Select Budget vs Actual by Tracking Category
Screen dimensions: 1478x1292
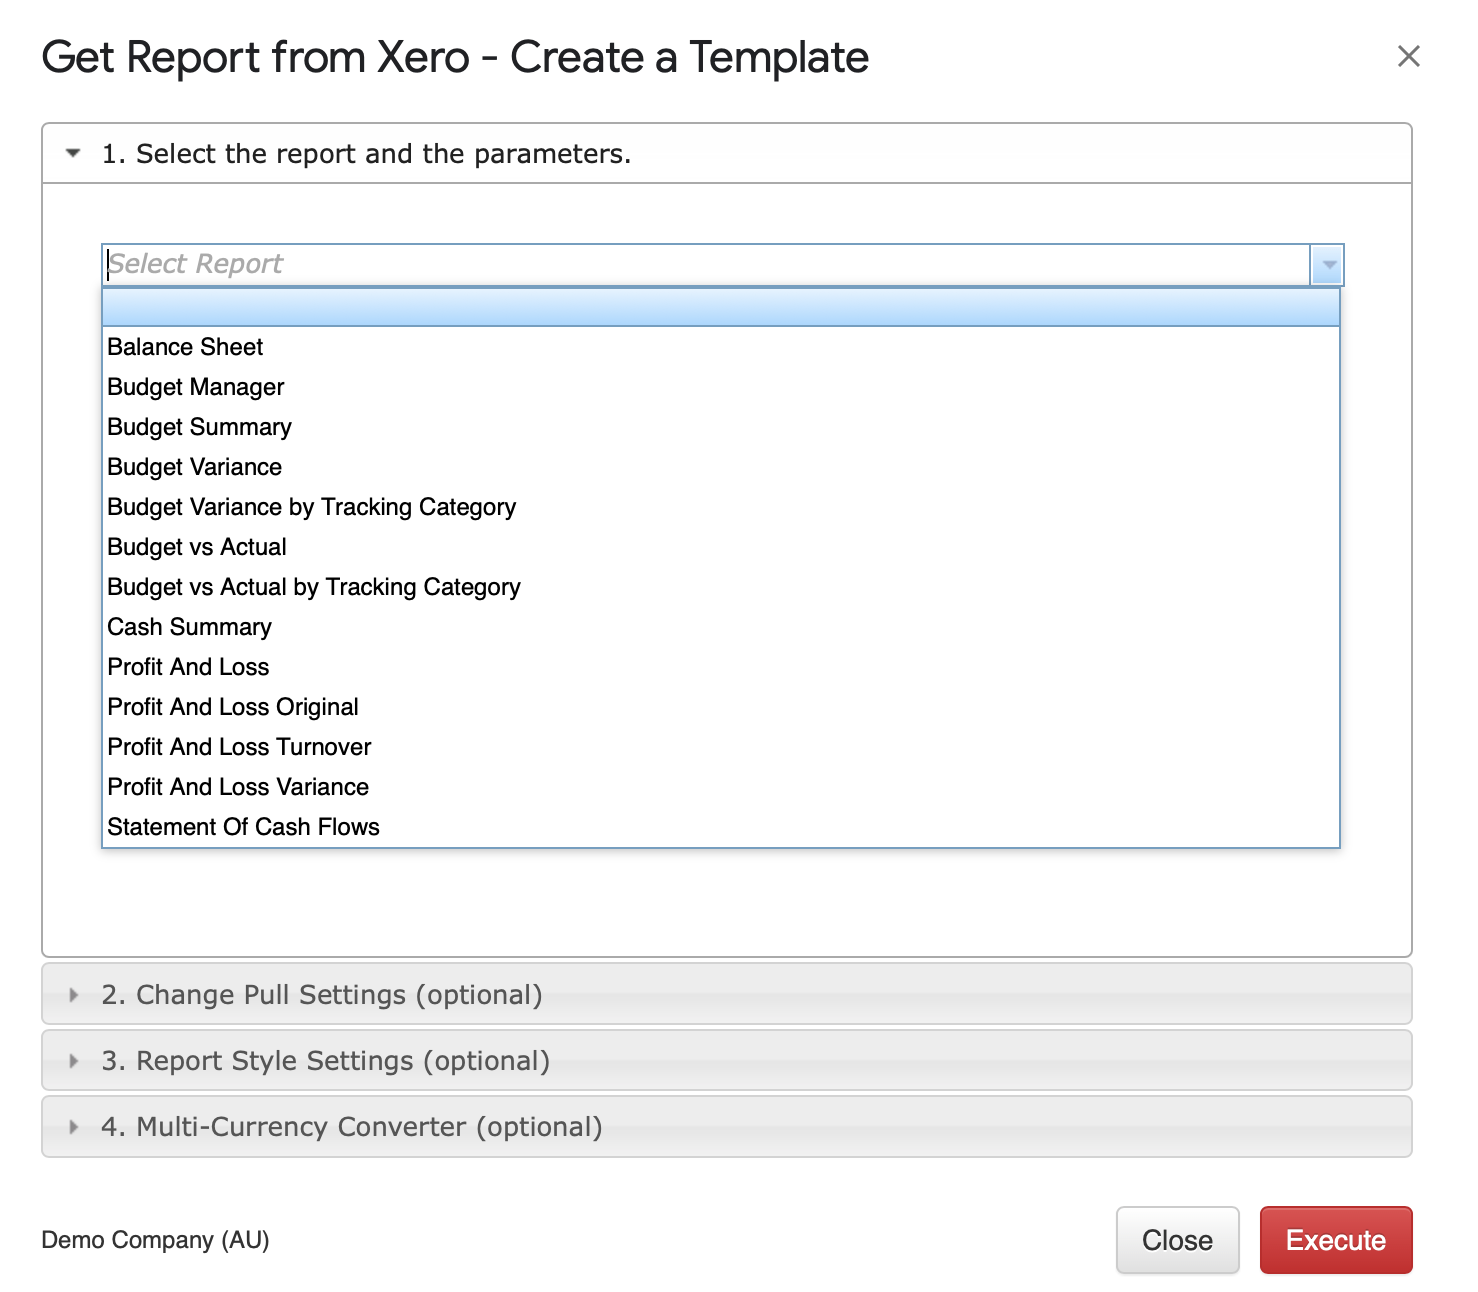click(721, 587)
